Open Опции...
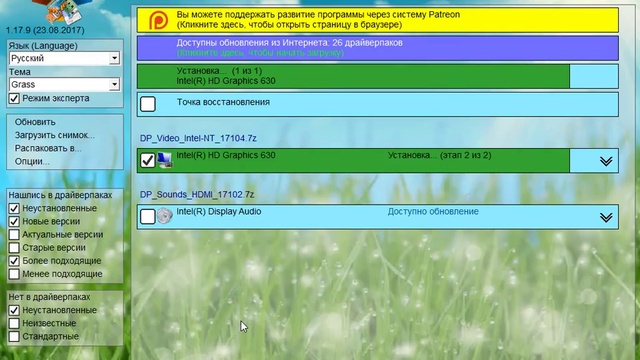Image resolution: width=640 pixels, height=360 pixels. [32, 161]
